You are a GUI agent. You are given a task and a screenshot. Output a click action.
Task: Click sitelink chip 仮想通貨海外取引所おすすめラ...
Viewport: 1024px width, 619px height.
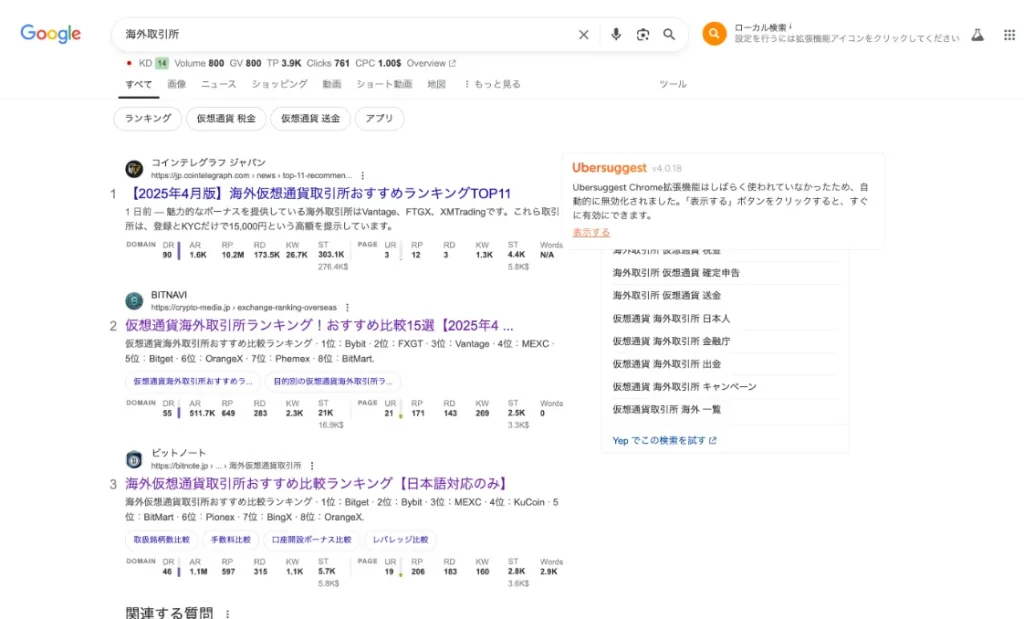193,381
